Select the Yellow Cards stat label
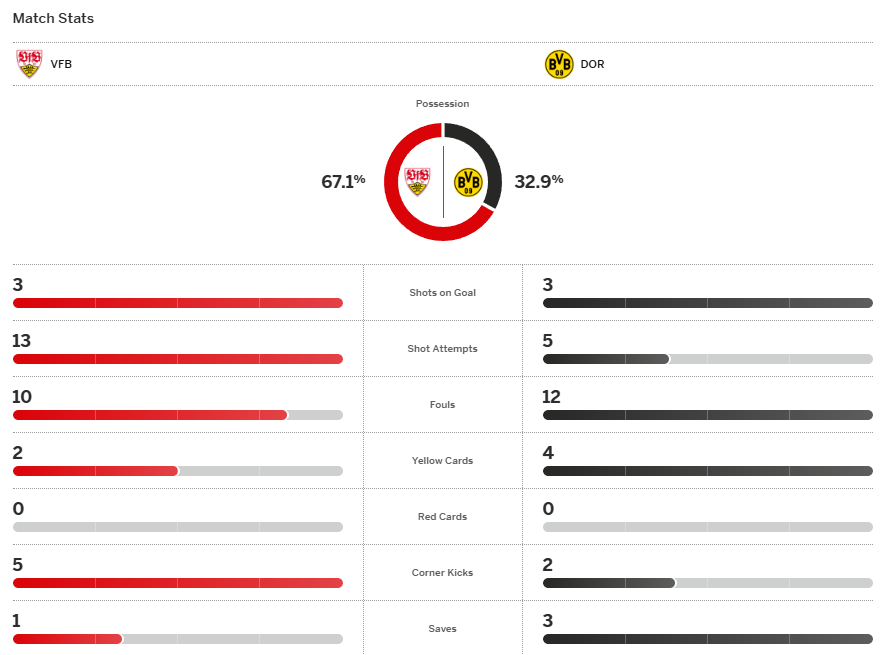This screenshot has height=655, width=884. pos(442,461)
